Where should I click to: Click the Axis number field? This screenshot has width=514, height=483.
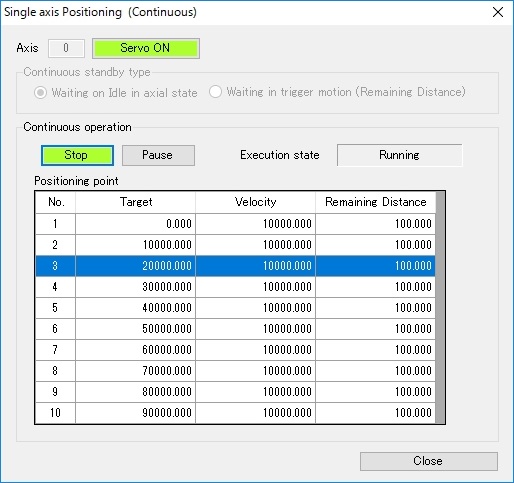(x=66, y=48)
